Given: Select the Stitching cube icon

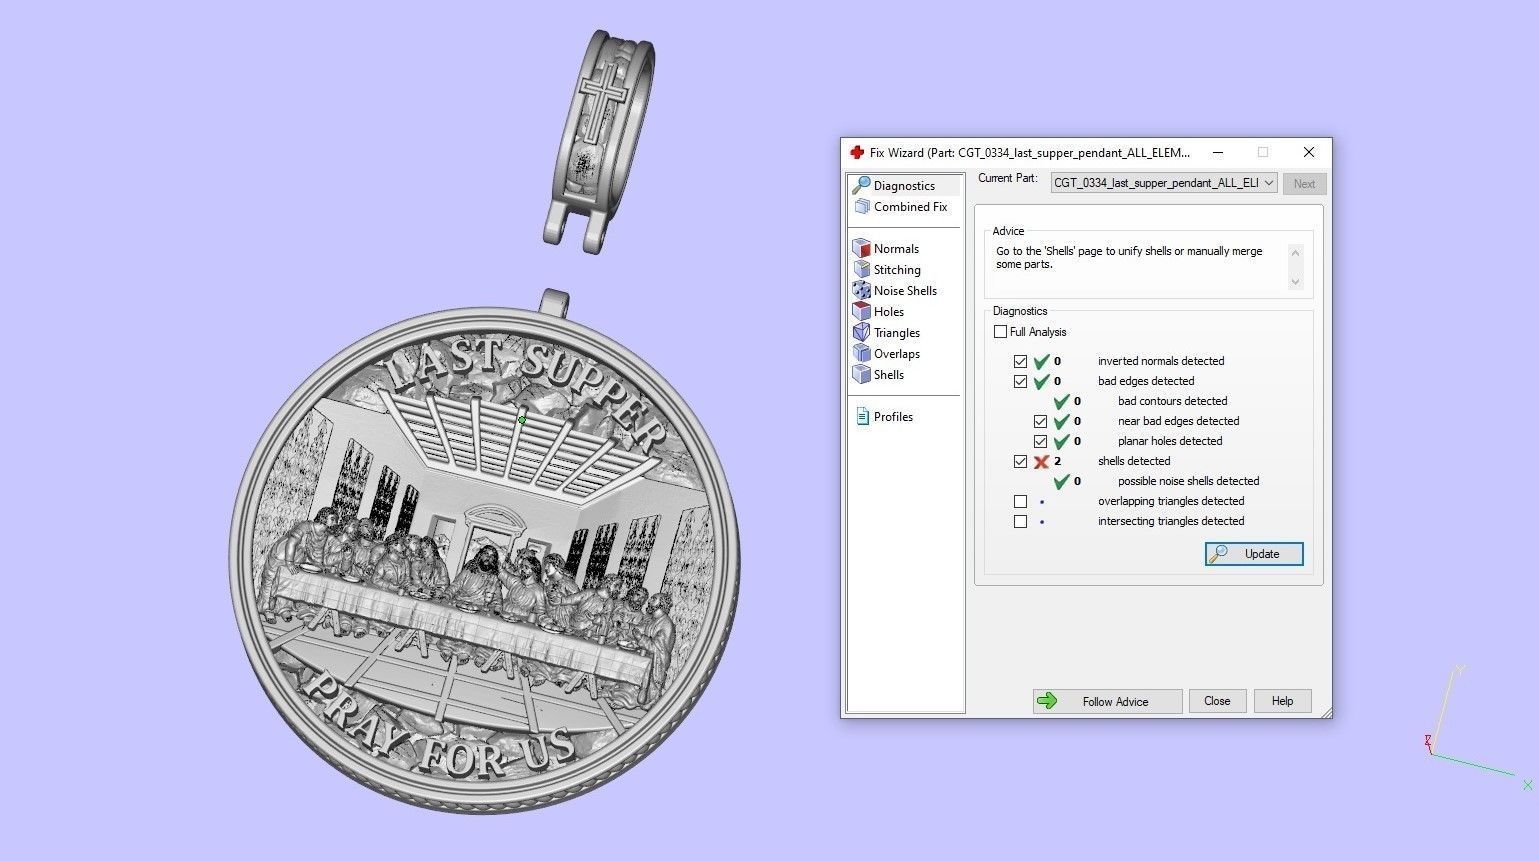Looking at the screenshot, I should point(861,269).
